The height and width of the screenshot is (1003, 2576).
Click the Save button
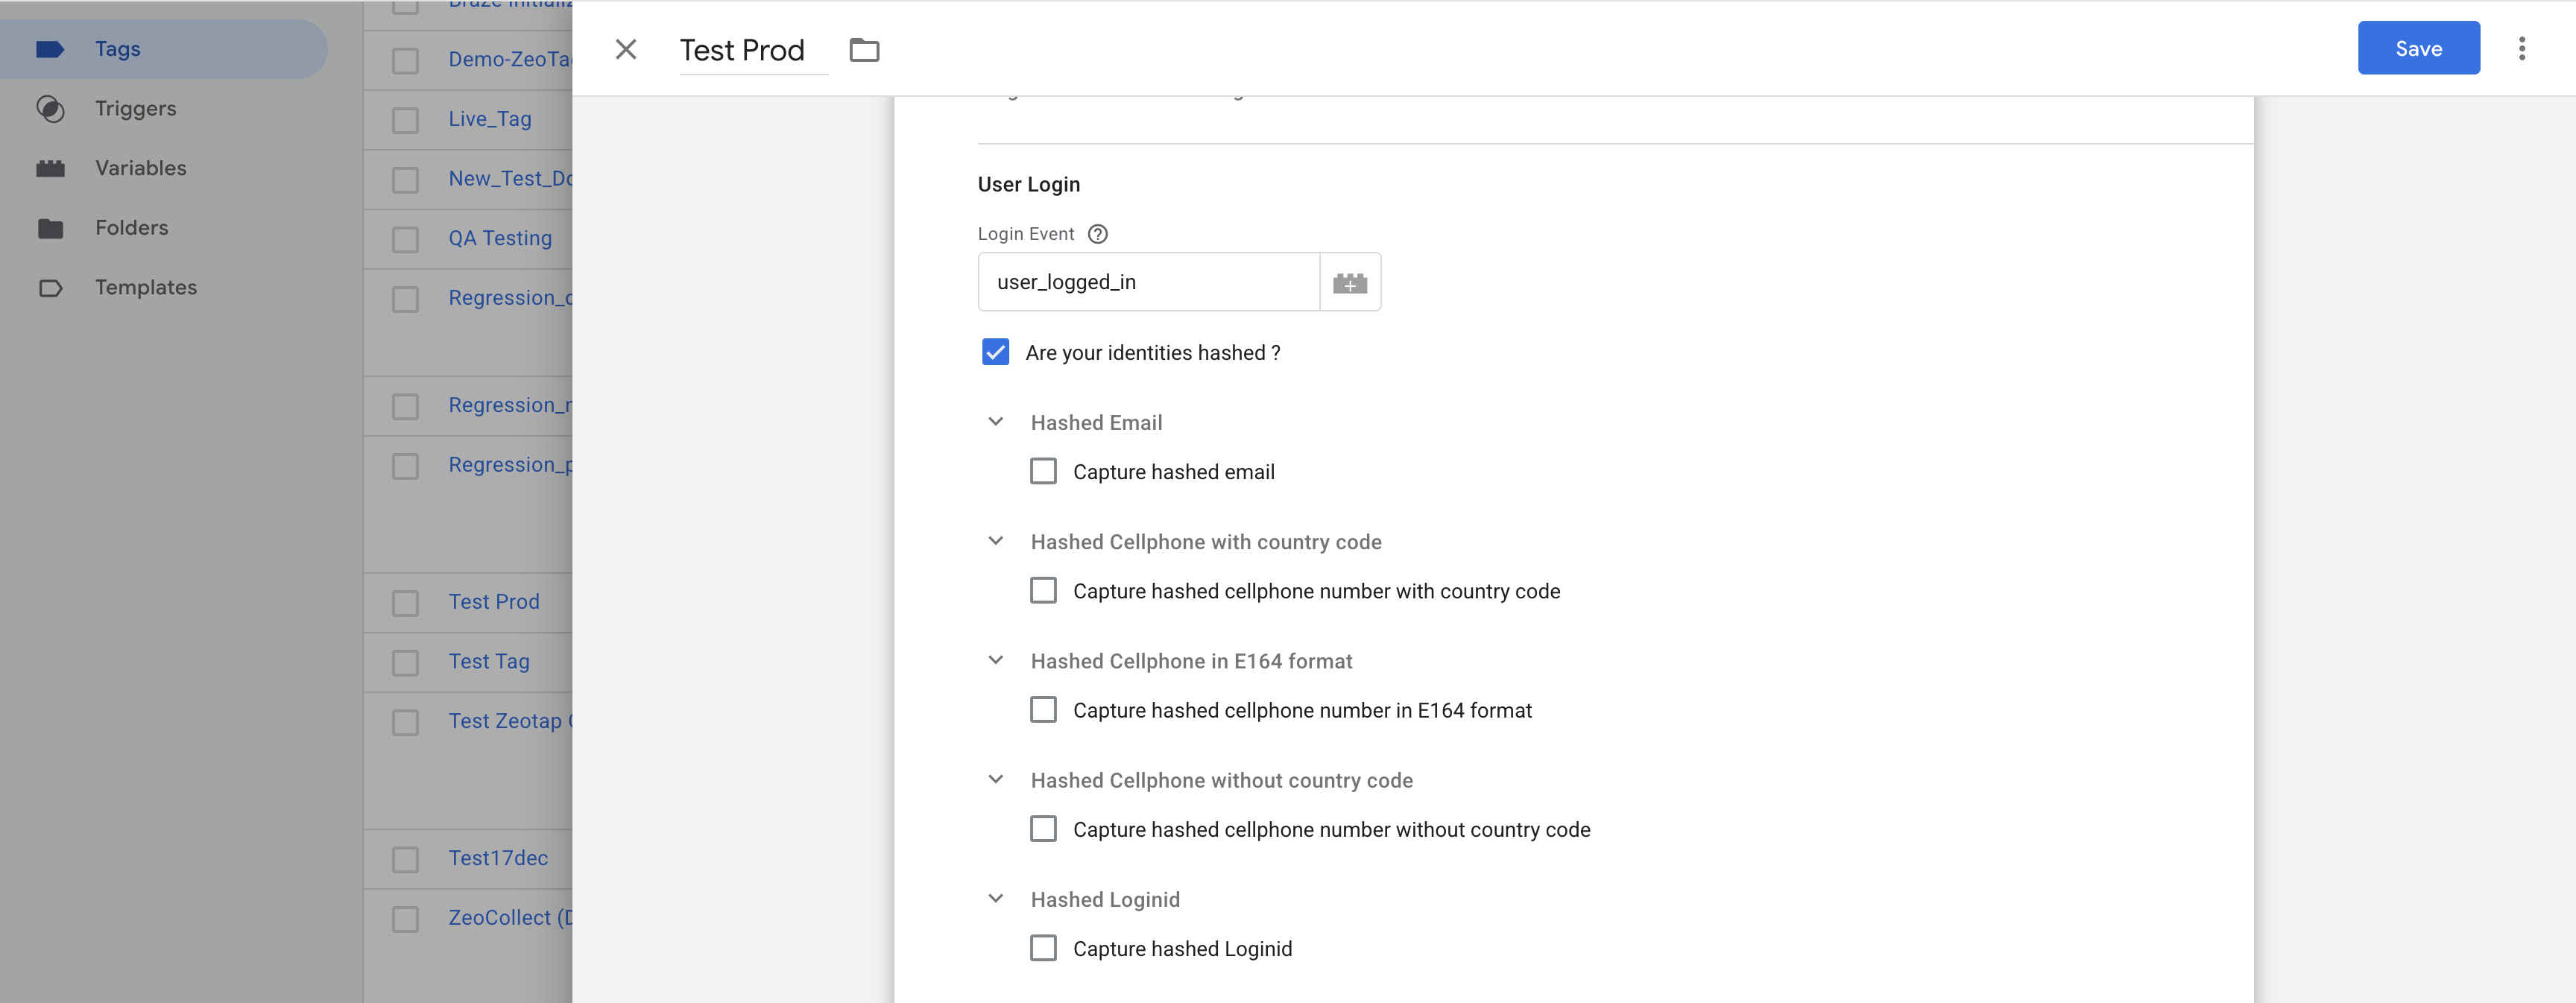click(2418, 47)
